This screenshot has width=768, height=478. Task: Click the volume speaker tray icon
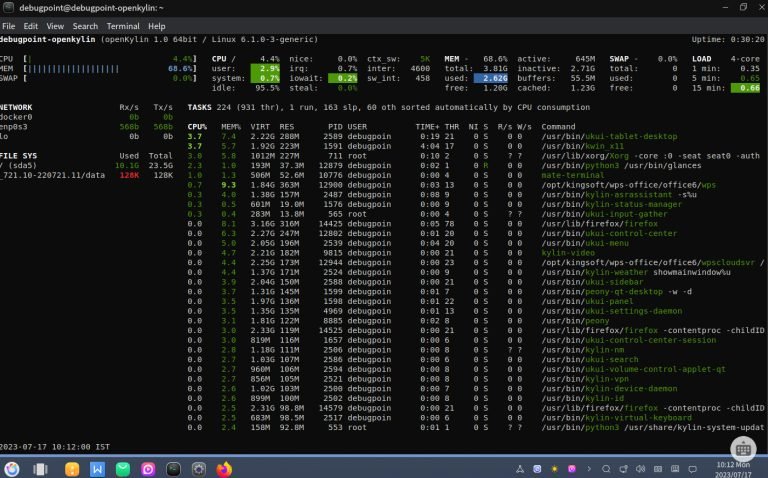coord(640,468)
